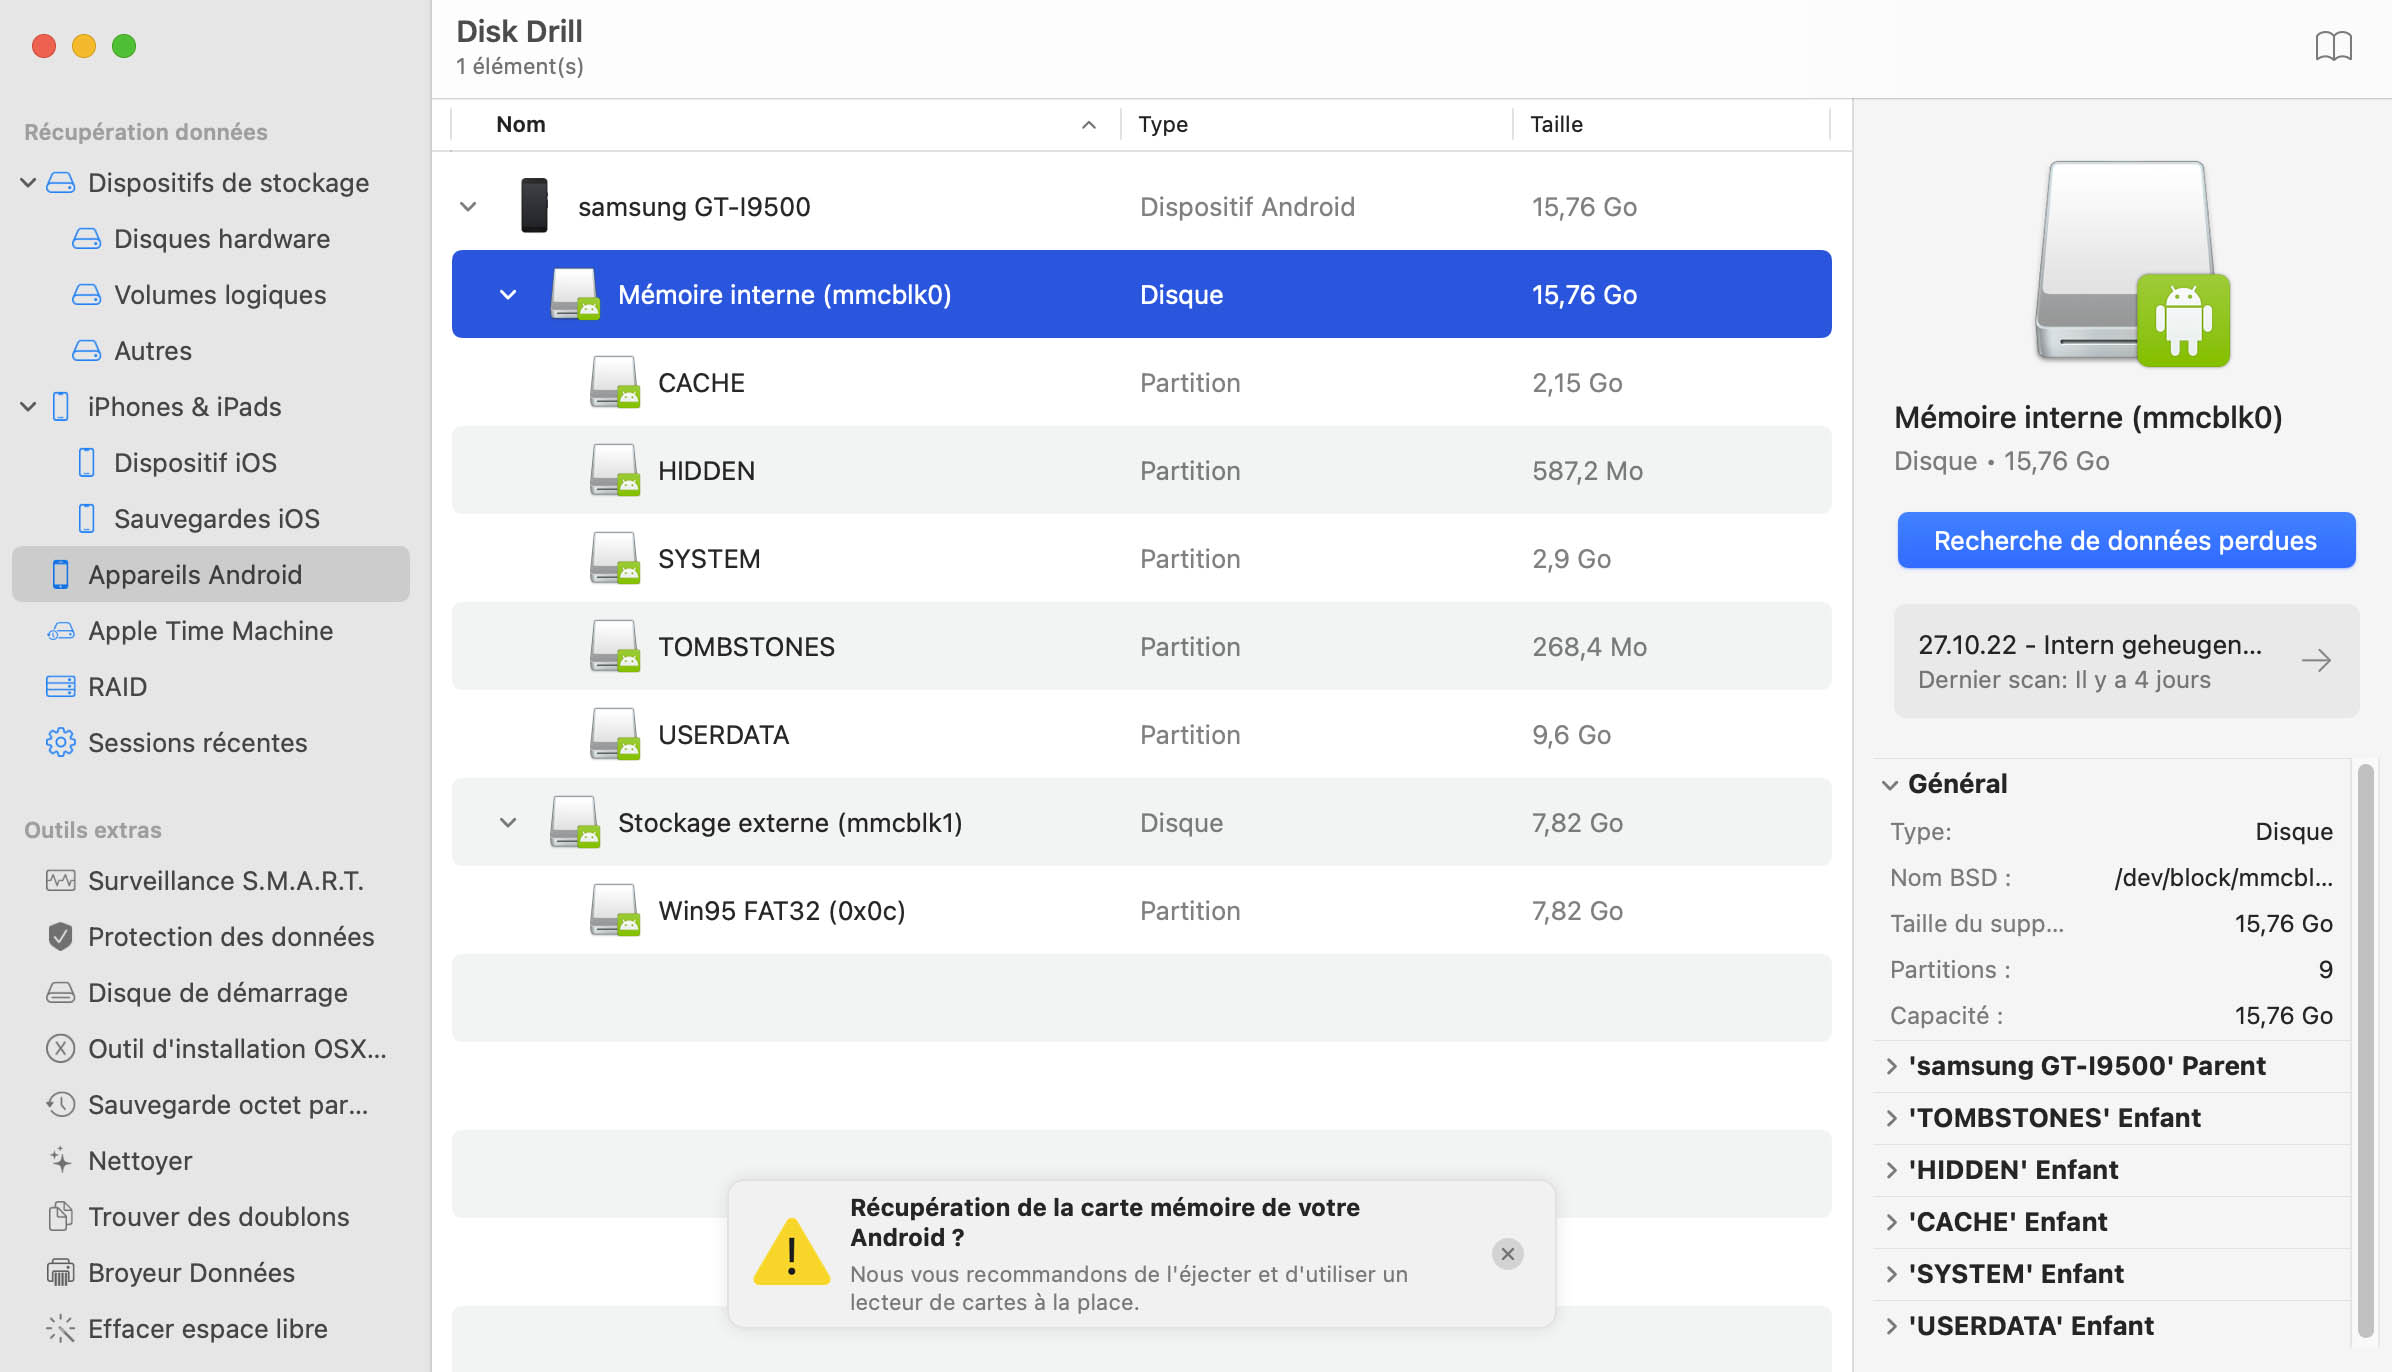Click the Protection des données shield icon
2392x1372 pixels.
(x=61, y=936)
